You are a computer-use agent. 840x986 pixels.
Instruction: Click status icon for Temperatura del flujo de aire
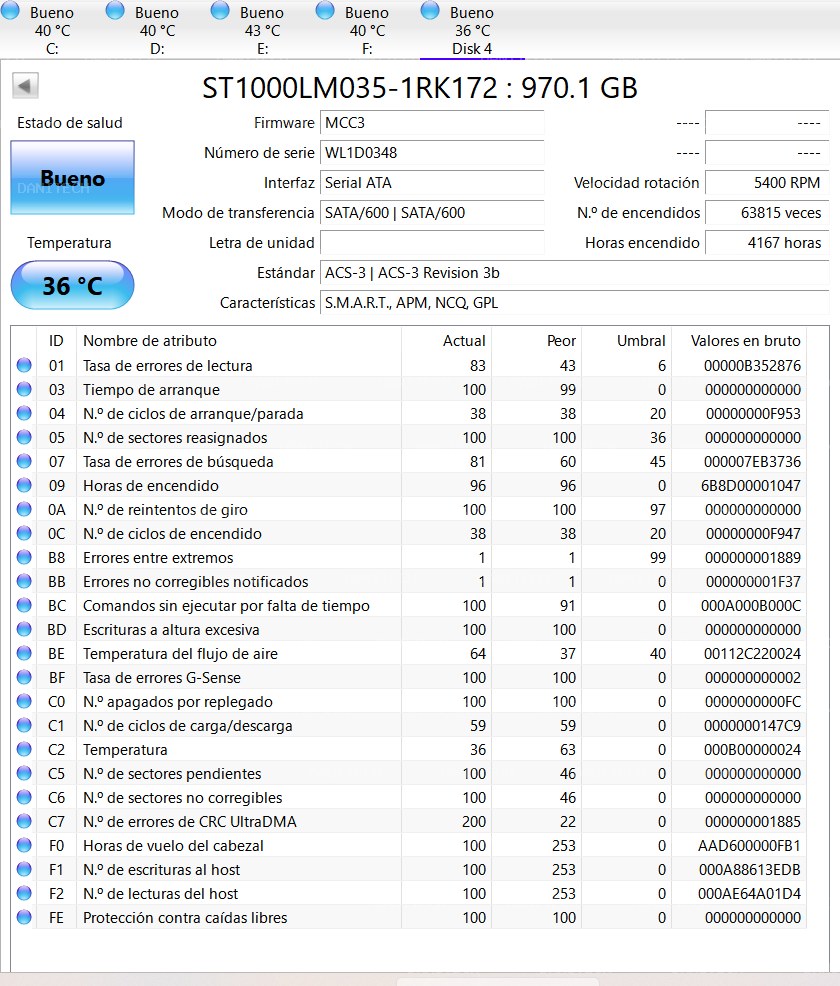click(x=24, y=653)
